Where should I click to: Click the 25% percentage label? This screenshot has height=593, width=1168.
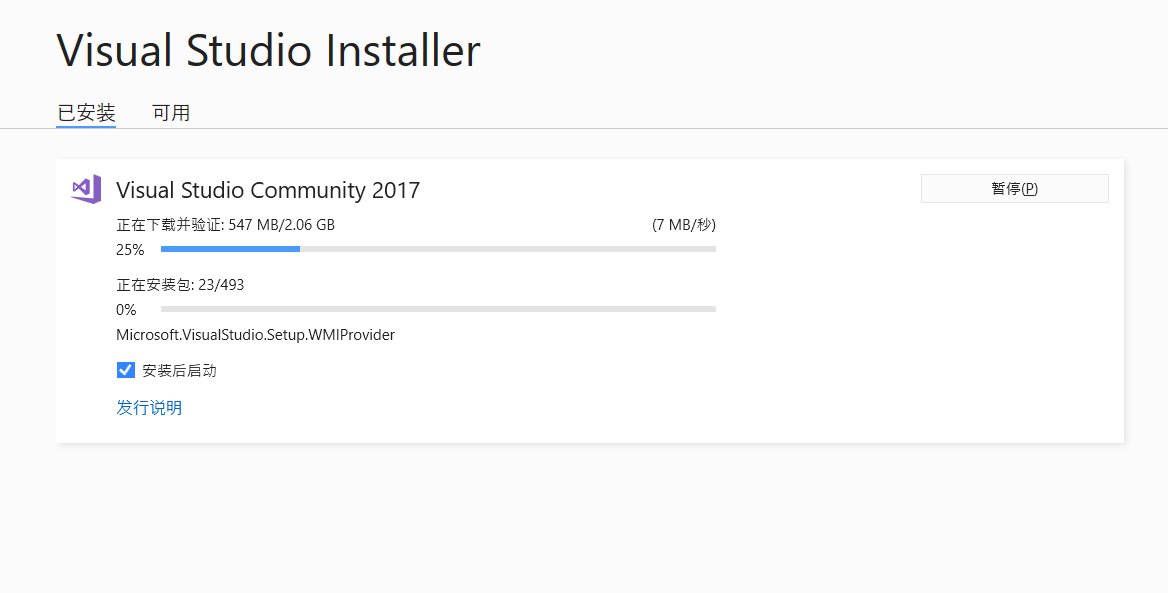(x=129, y=249)
